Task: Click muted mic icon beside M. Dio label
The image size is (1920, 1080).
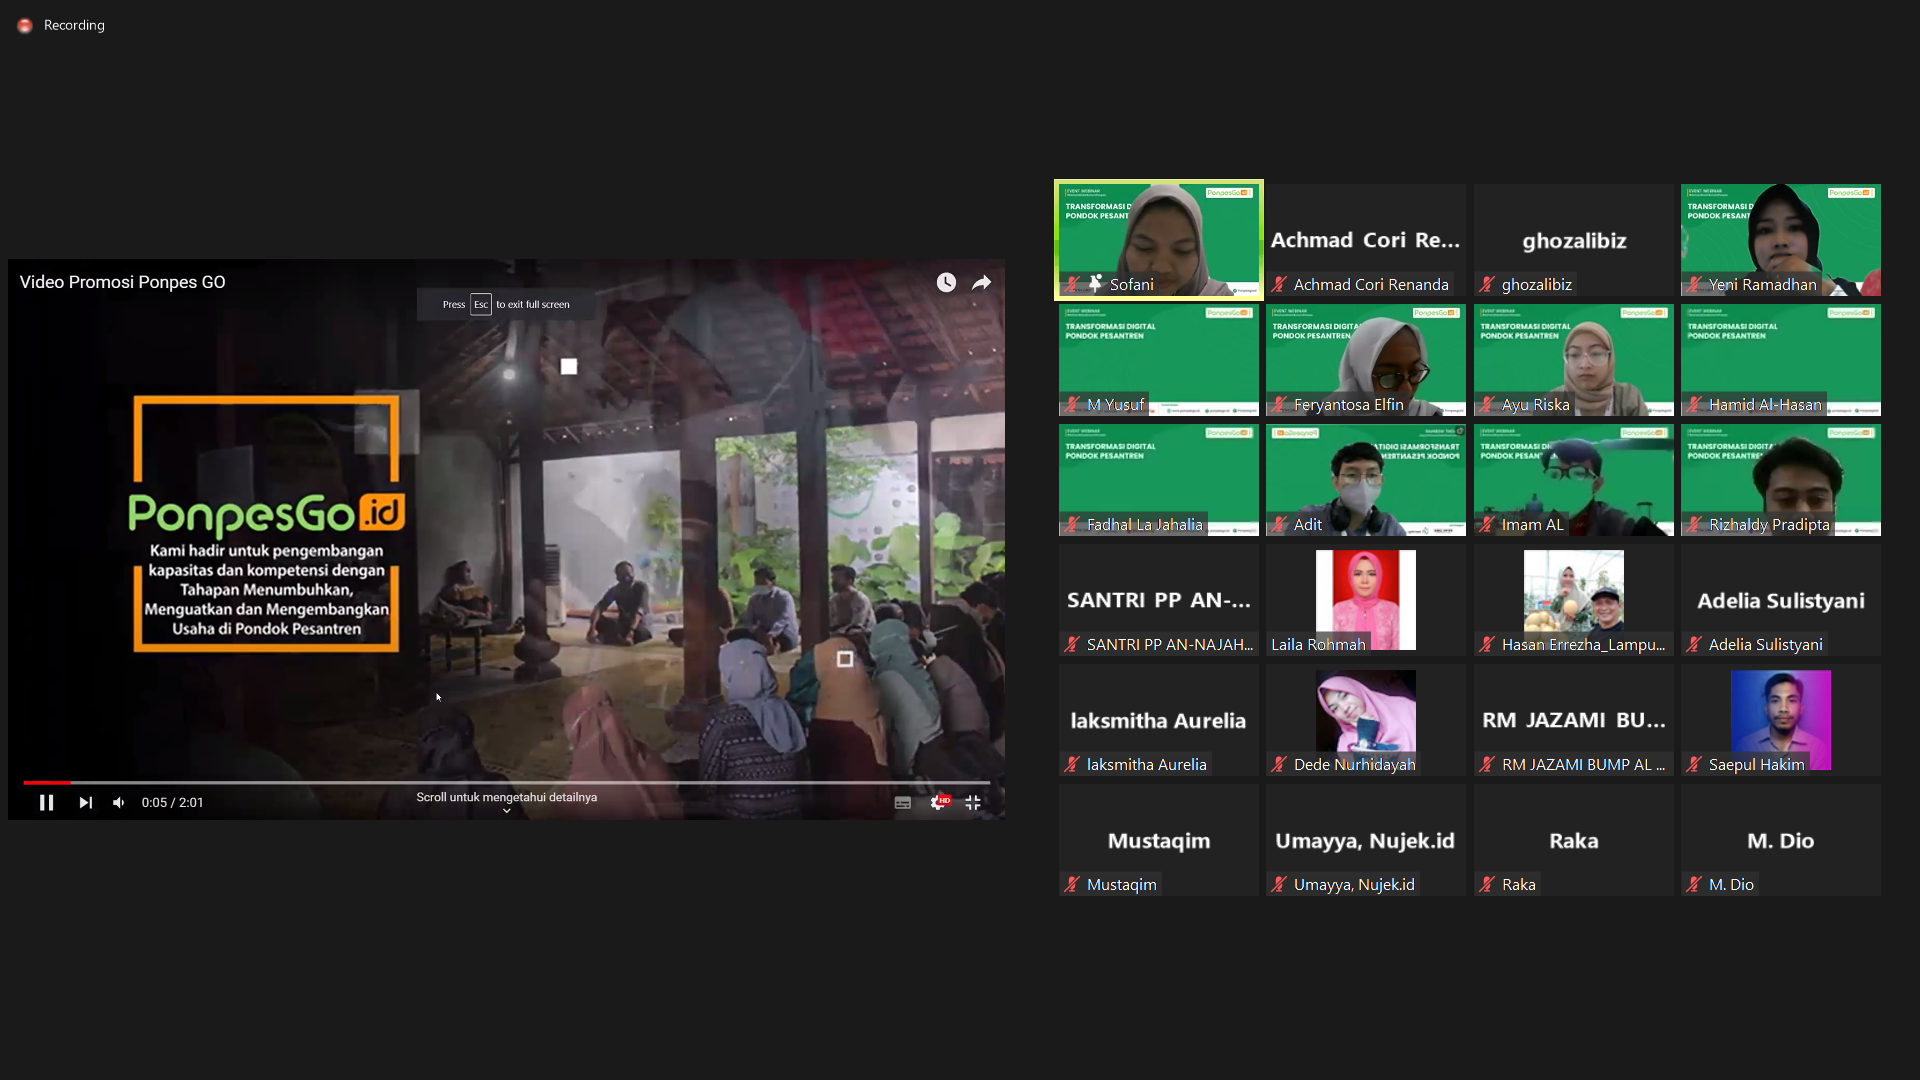Action: point(1694,884)
